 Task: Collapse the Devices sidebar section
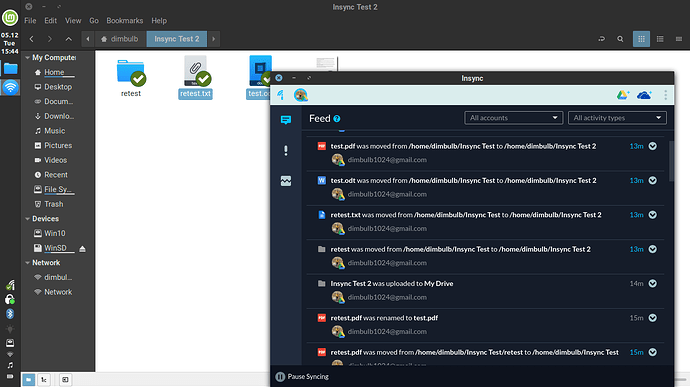pos(28,219)
